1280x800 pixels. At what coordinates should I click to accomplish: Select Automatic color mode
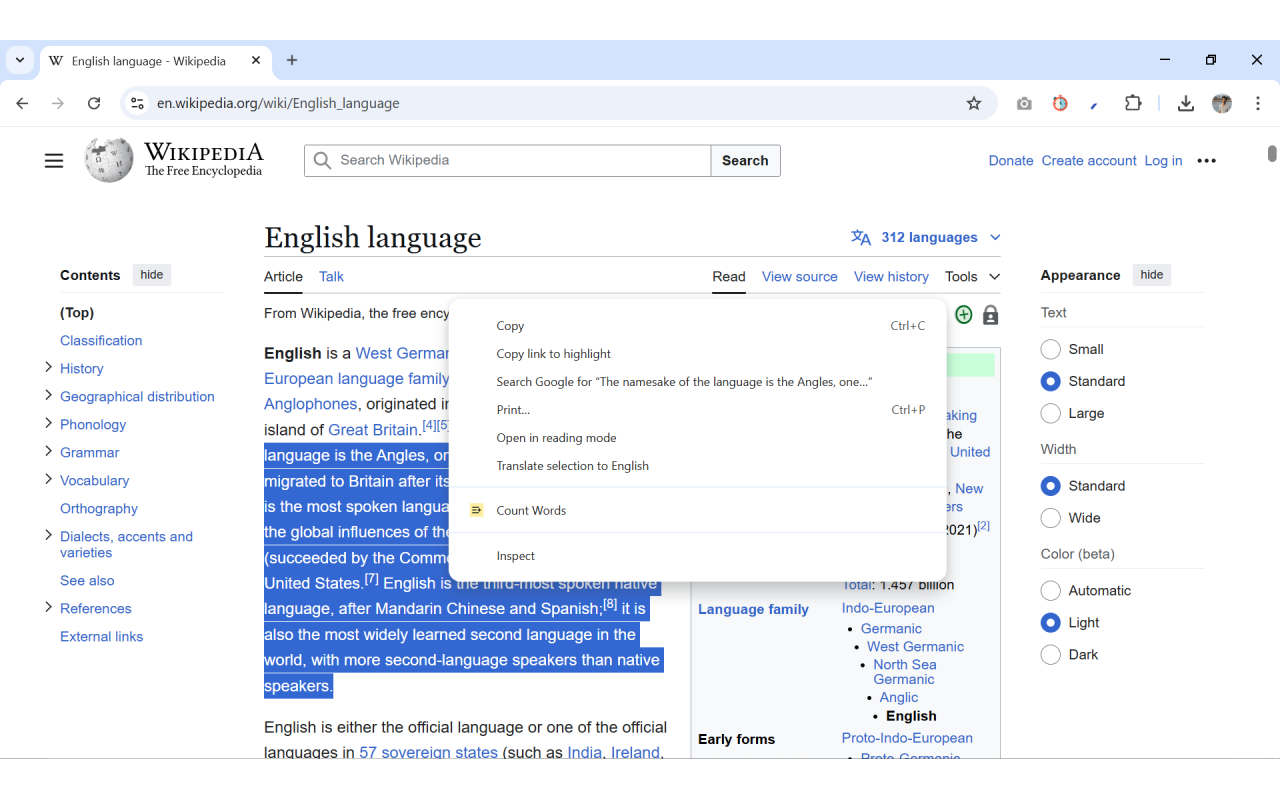(x=1050, y=590)
